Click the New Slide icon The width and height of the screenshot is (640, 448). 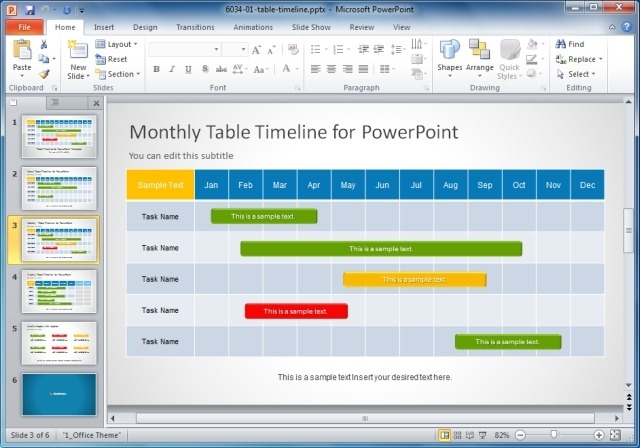pyautogui.click(x=78, y=51)
